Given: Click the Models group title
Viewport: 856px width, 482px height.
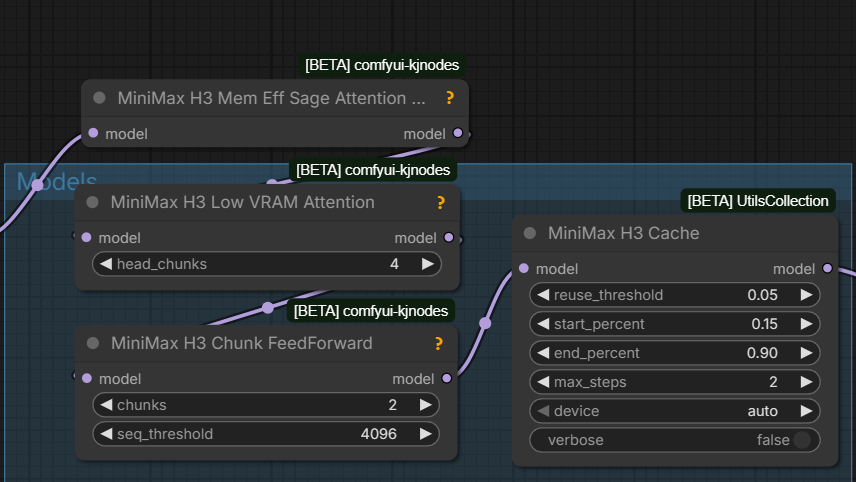Looking at the screenshot, I should pos(57,181).
